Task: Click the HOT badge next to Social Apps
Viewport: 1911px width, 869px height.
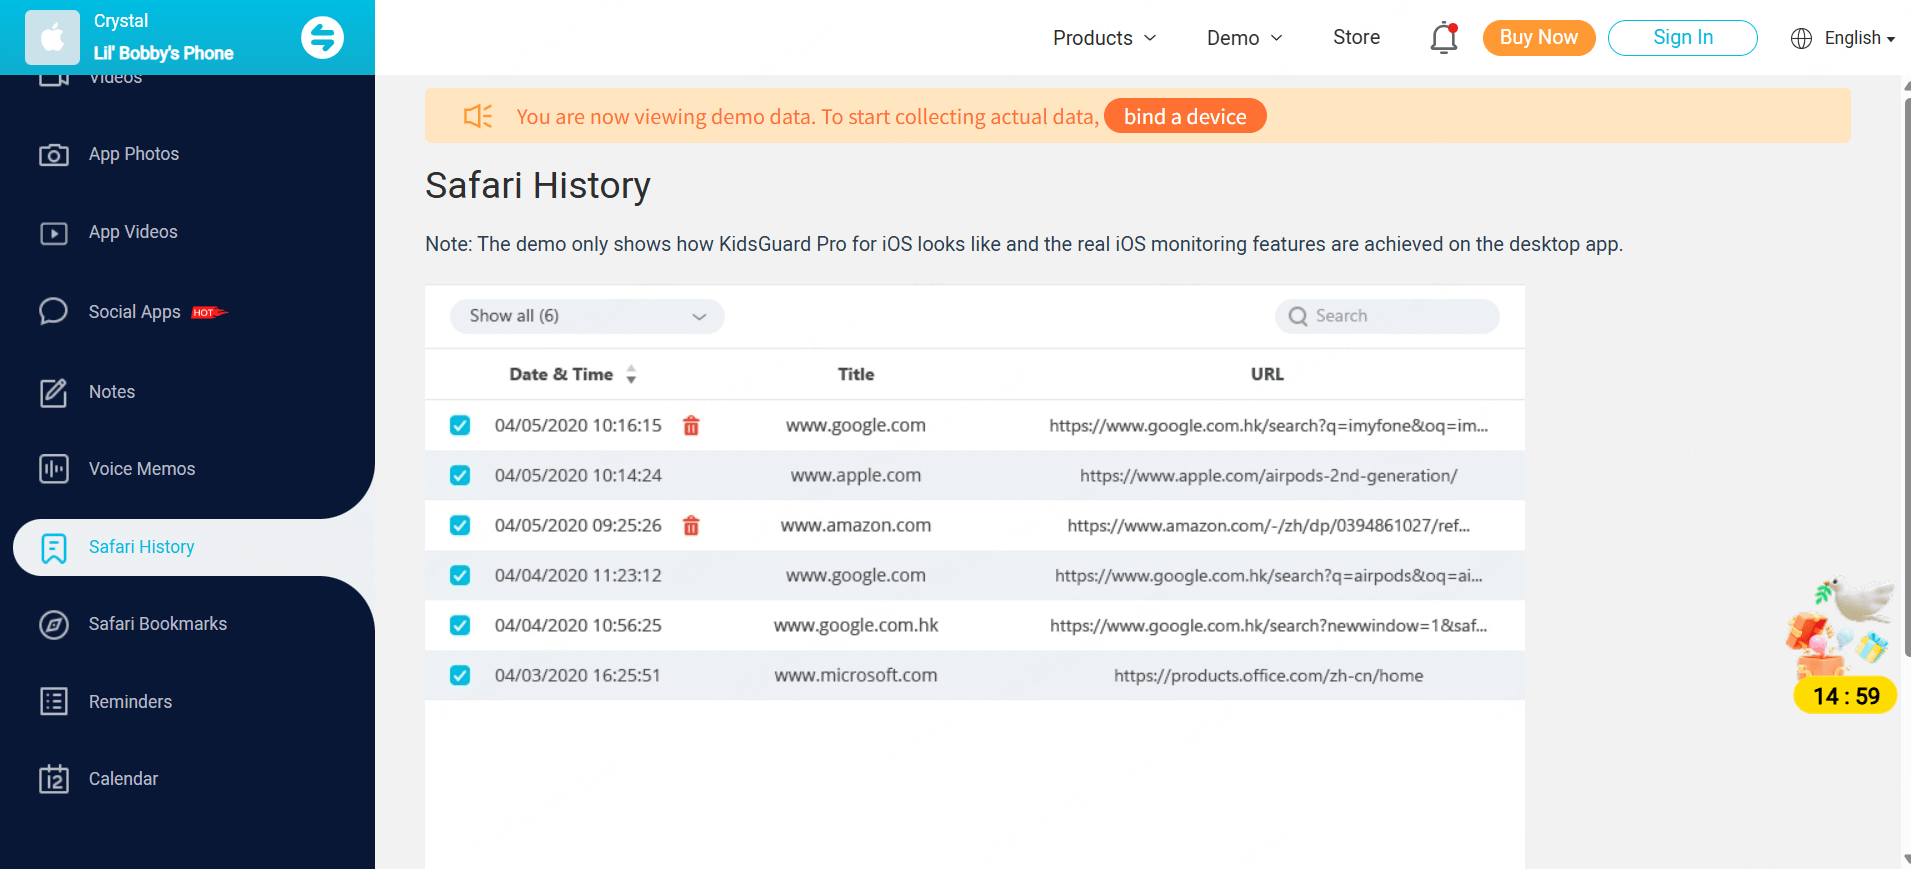Action: tap(210, 313)
